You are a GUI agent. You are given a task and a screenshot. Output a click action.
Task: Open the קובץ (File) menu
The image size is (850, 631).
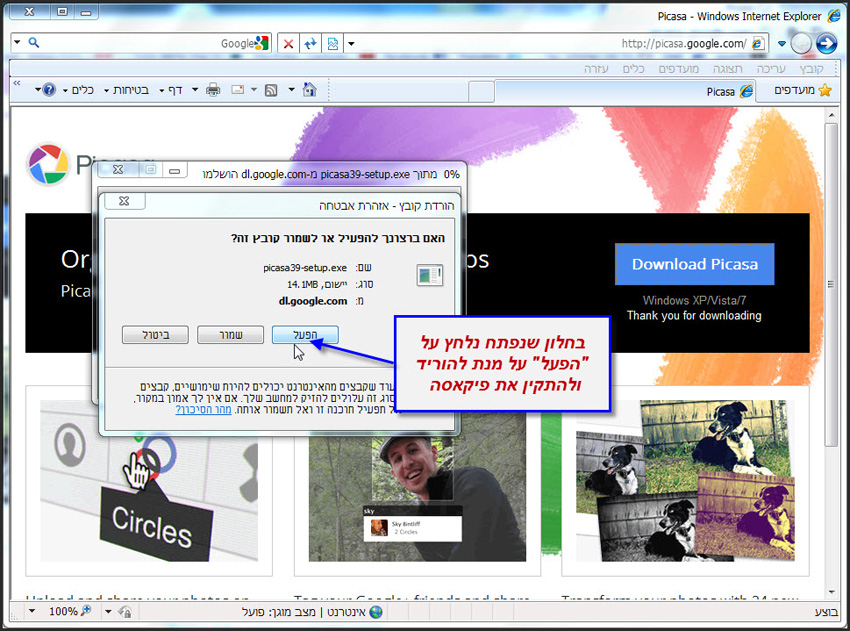[812, 69]
